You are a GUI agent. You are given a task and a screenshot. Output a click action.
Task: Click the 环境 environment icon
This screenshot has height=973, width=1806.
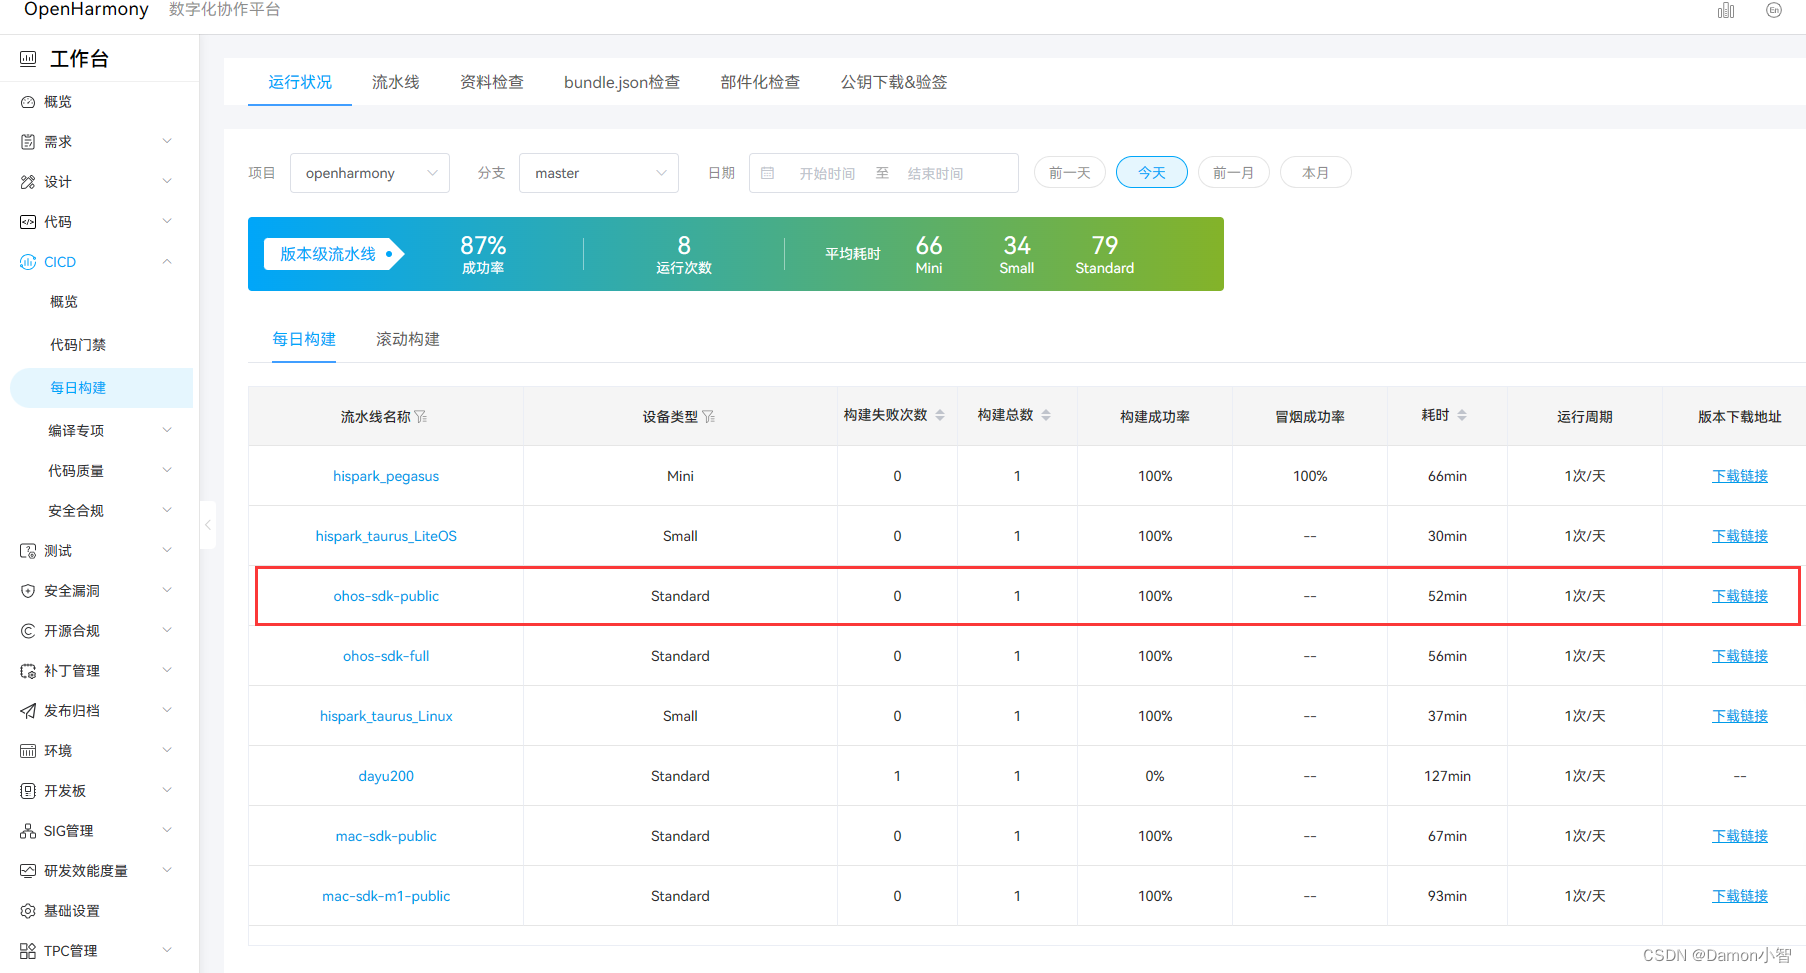pyautogui.click(x=28, y=751)
